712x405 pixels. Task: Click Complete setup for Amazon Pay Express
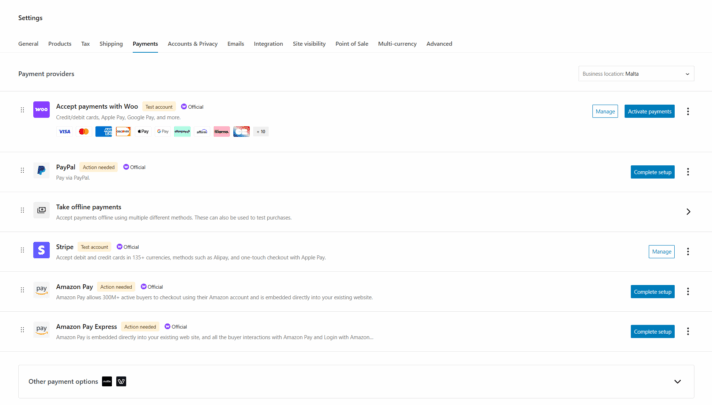pos(653,331)
